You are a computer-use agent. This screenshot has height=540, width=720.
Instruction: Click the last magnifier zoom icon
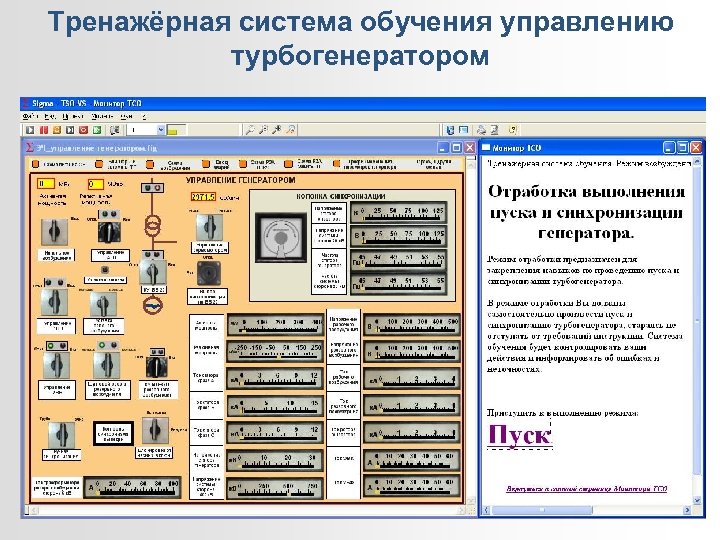tap(291, 130)
